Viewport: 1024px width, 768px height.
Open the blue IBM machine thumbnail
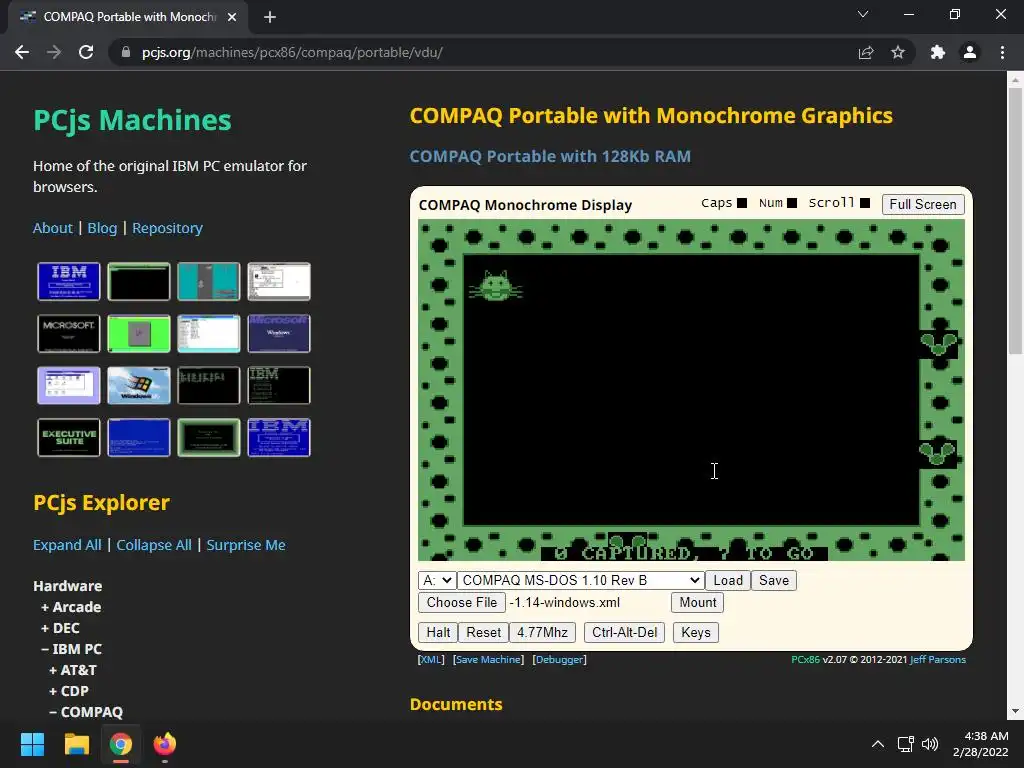(69, 281)
